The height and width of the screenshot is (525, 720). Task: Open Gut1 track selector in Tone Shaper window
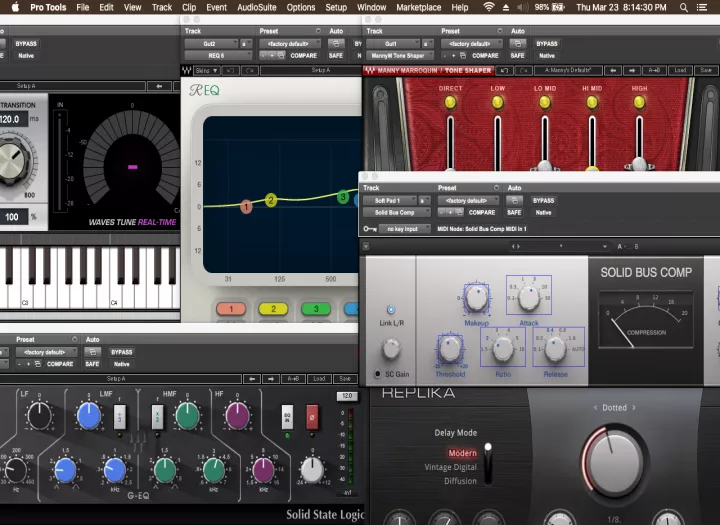coord(393,44)
